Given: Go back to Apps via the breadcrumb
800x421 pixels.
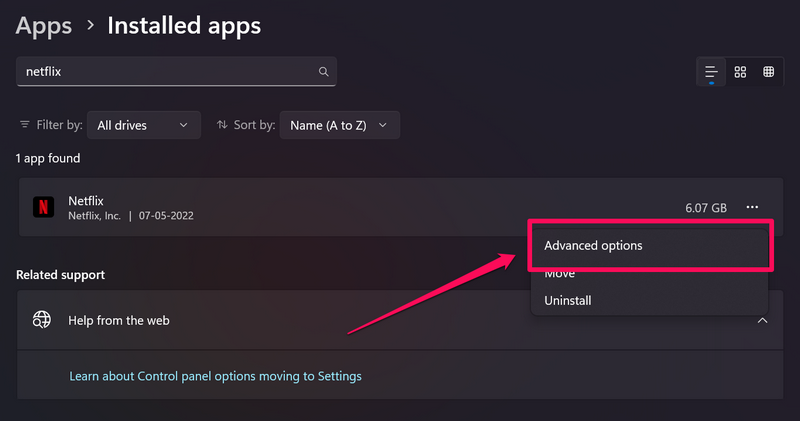Looking at the screenshot, I should pos(44,25).
